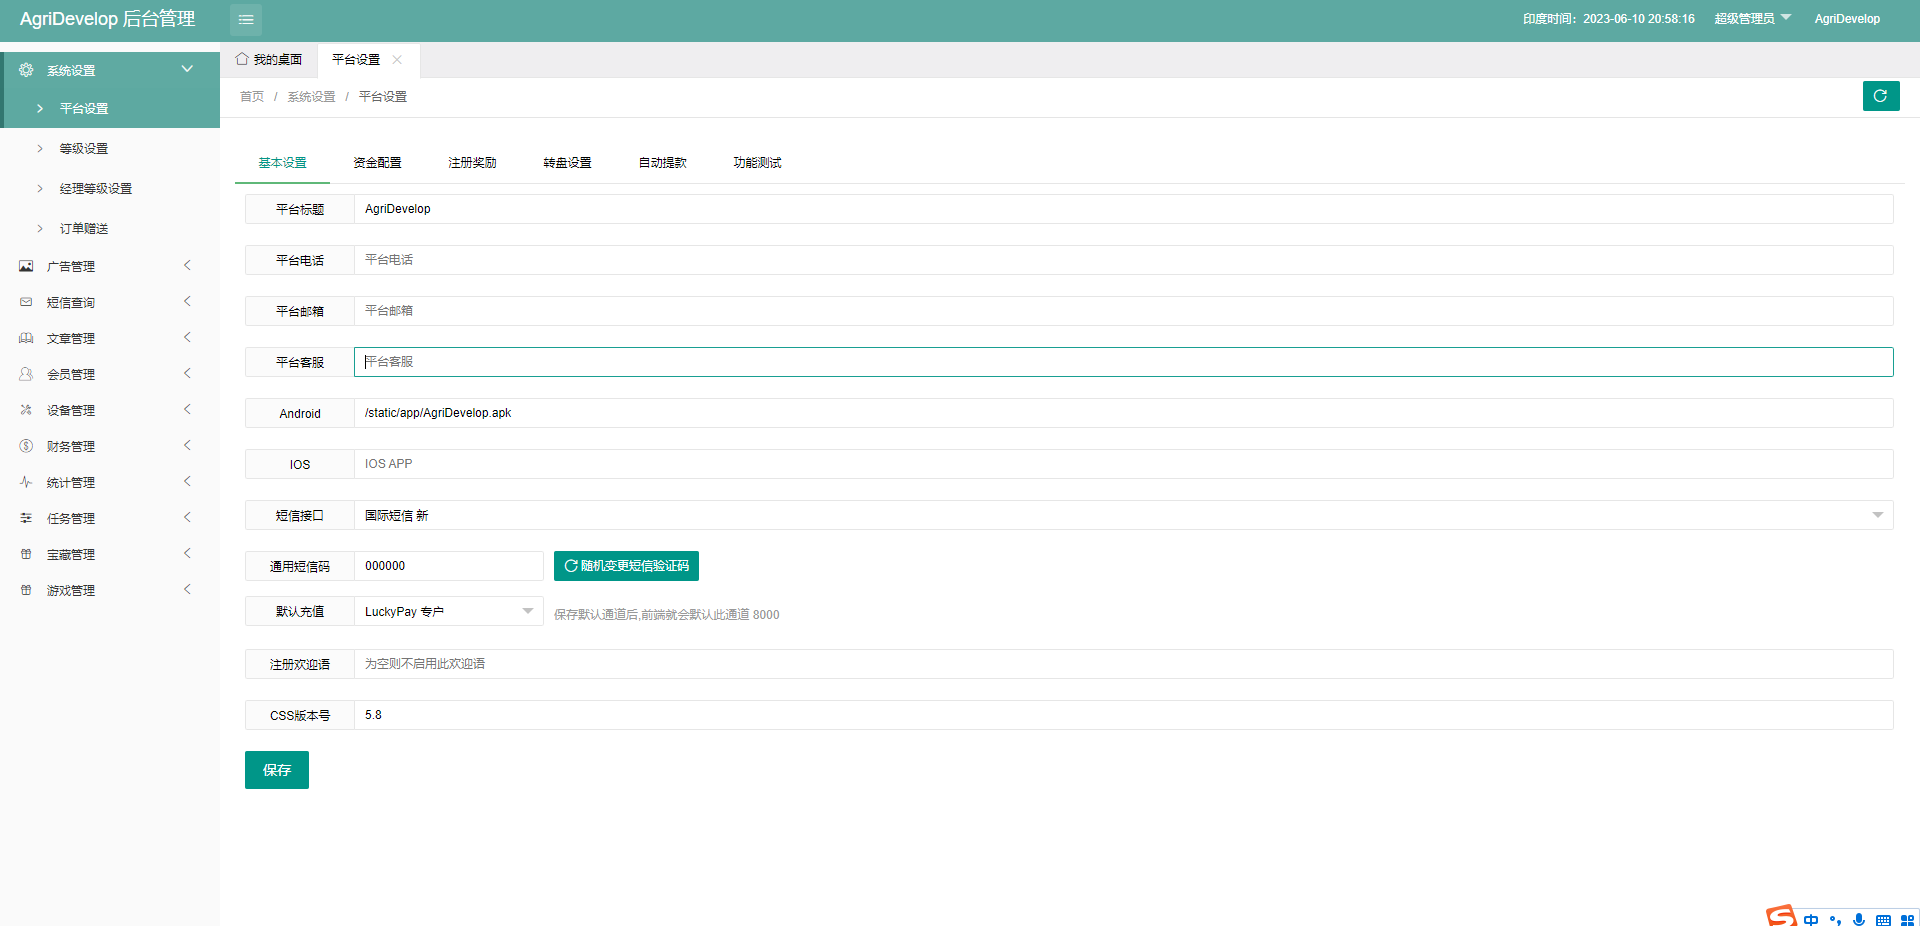
Task: Click the 广告管理 picture icon
Action: 26,266
